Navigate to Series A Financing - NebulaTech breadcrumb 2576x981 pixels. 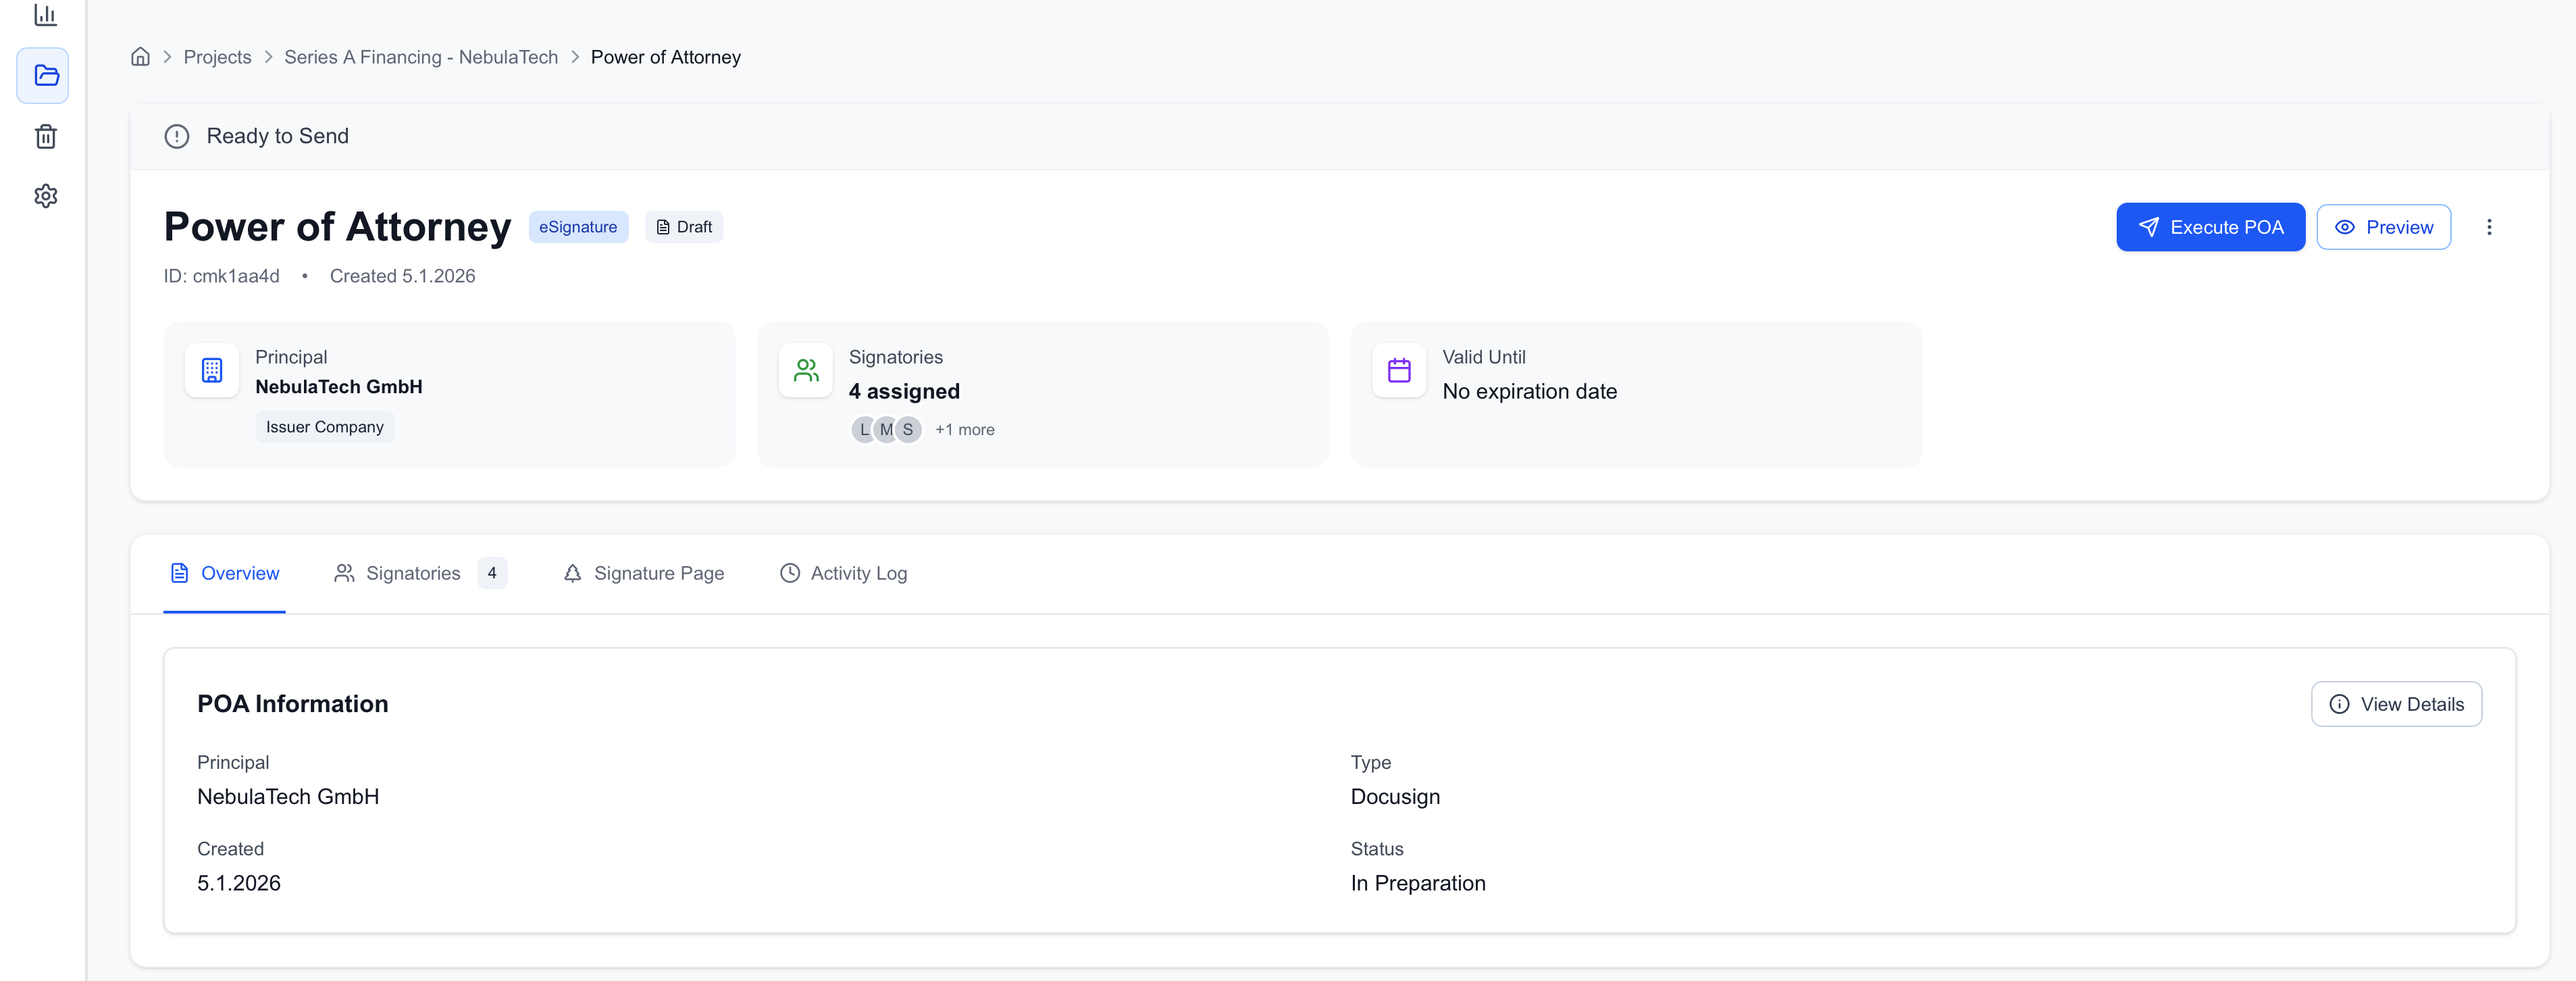point(420,56)
